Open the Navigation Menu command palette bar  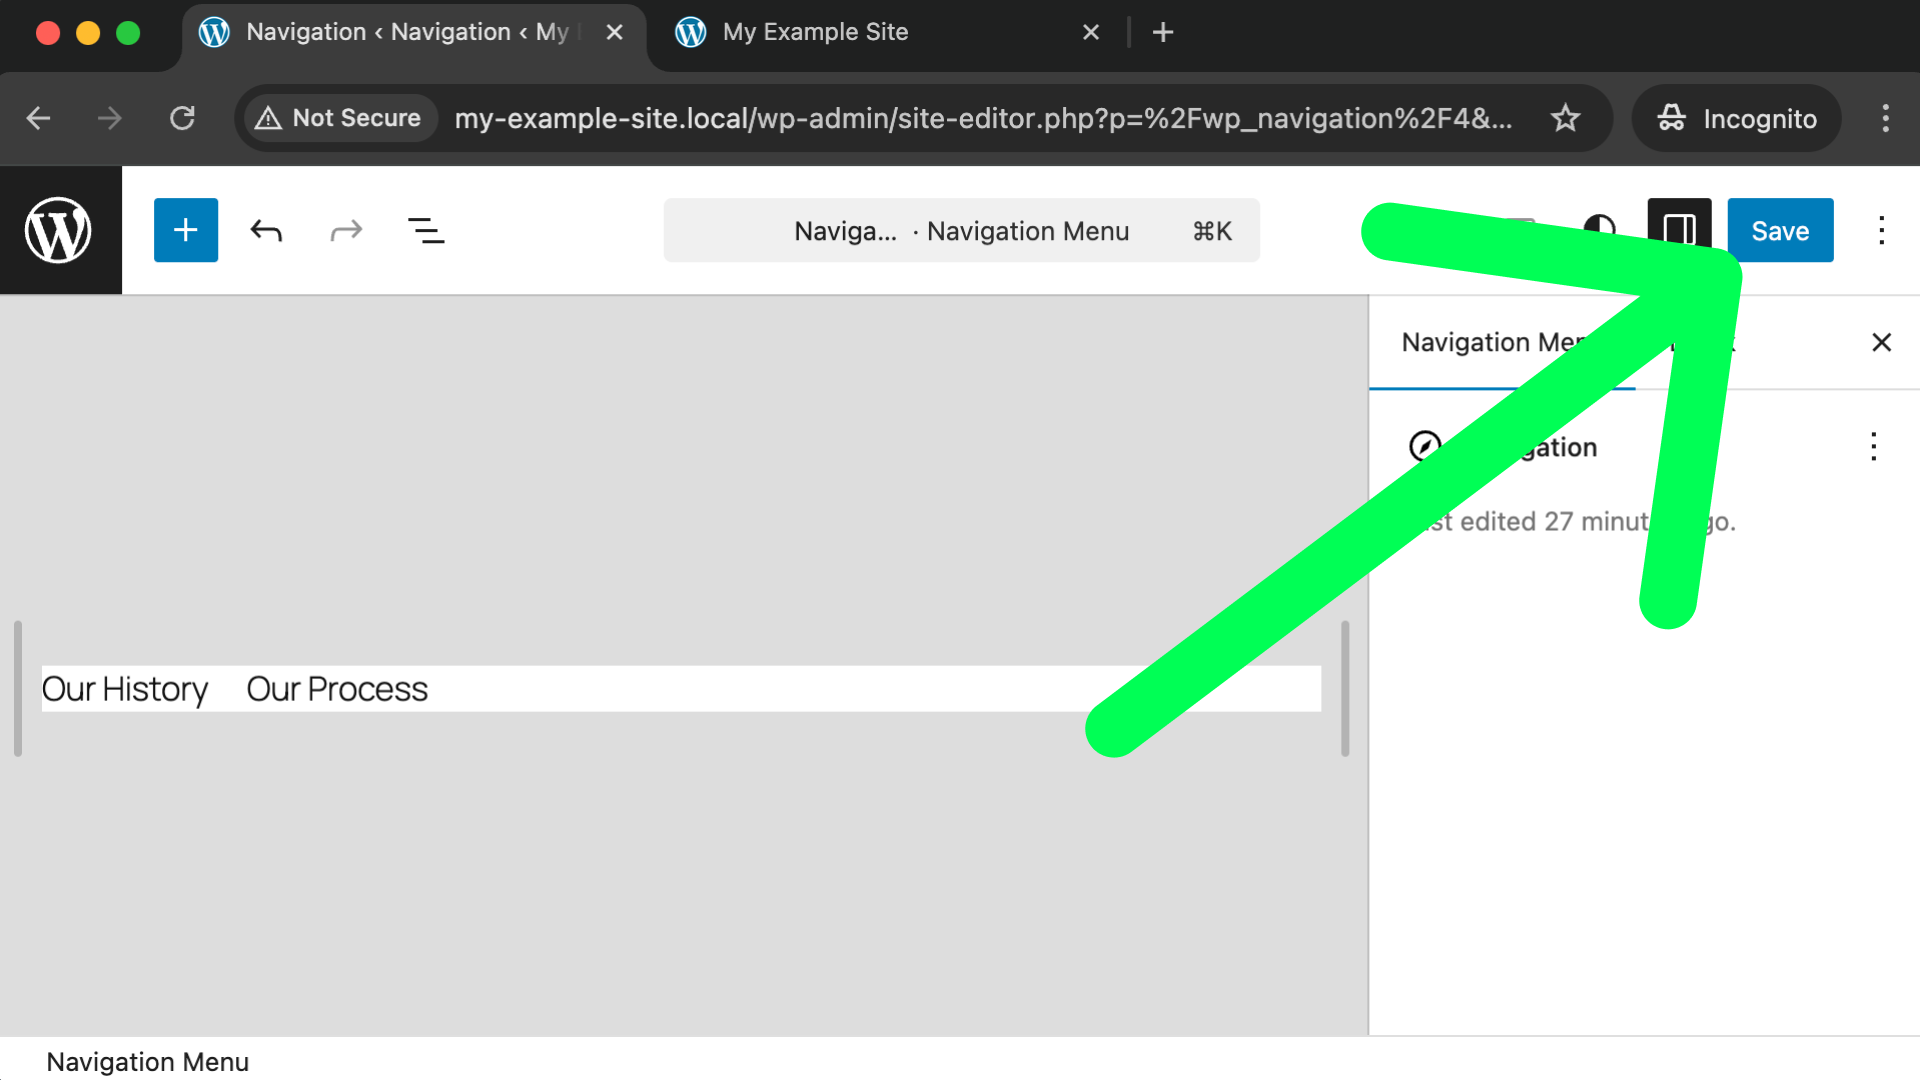pos(961,231)
